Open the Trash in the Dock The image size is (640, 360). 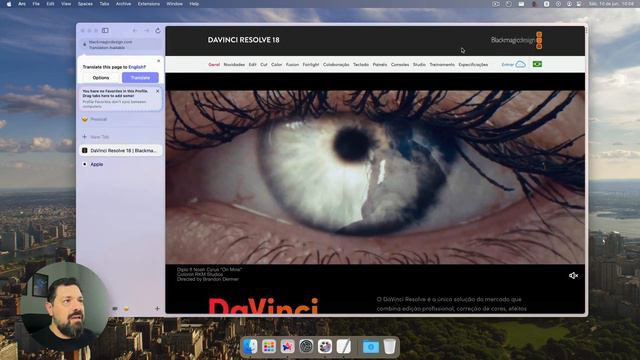pos(389,347)
